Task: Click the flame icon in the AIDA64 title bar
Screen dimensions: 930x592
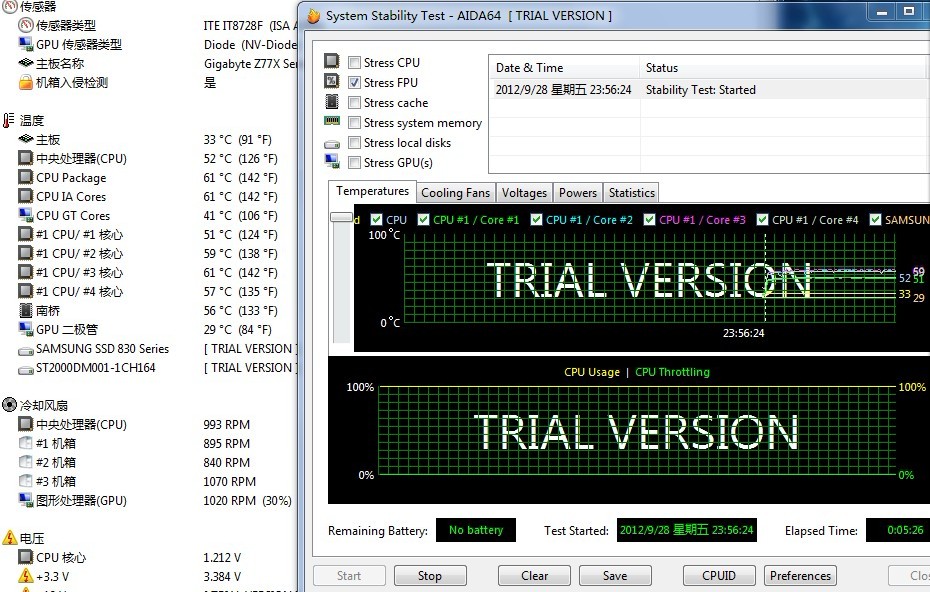Action: pyautogui.click(x=314, y=16)
